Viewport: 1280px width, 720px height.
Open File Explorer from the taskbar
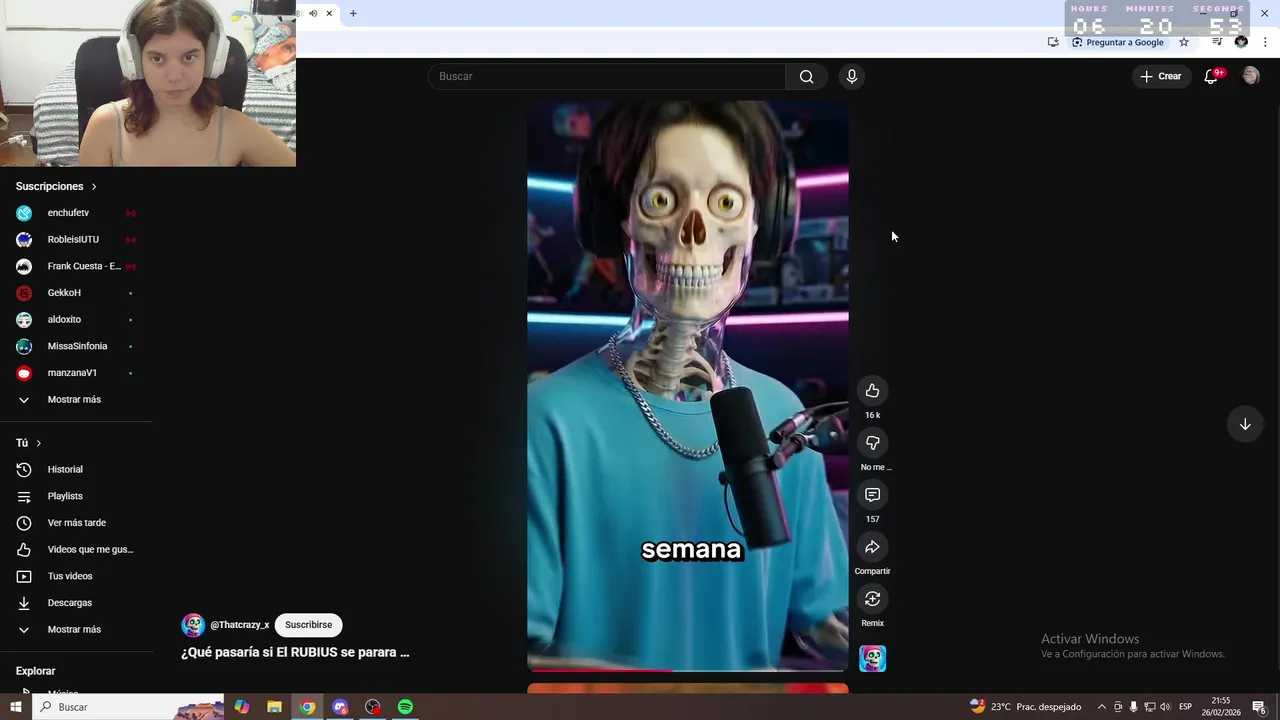click(x=274, y=707)
